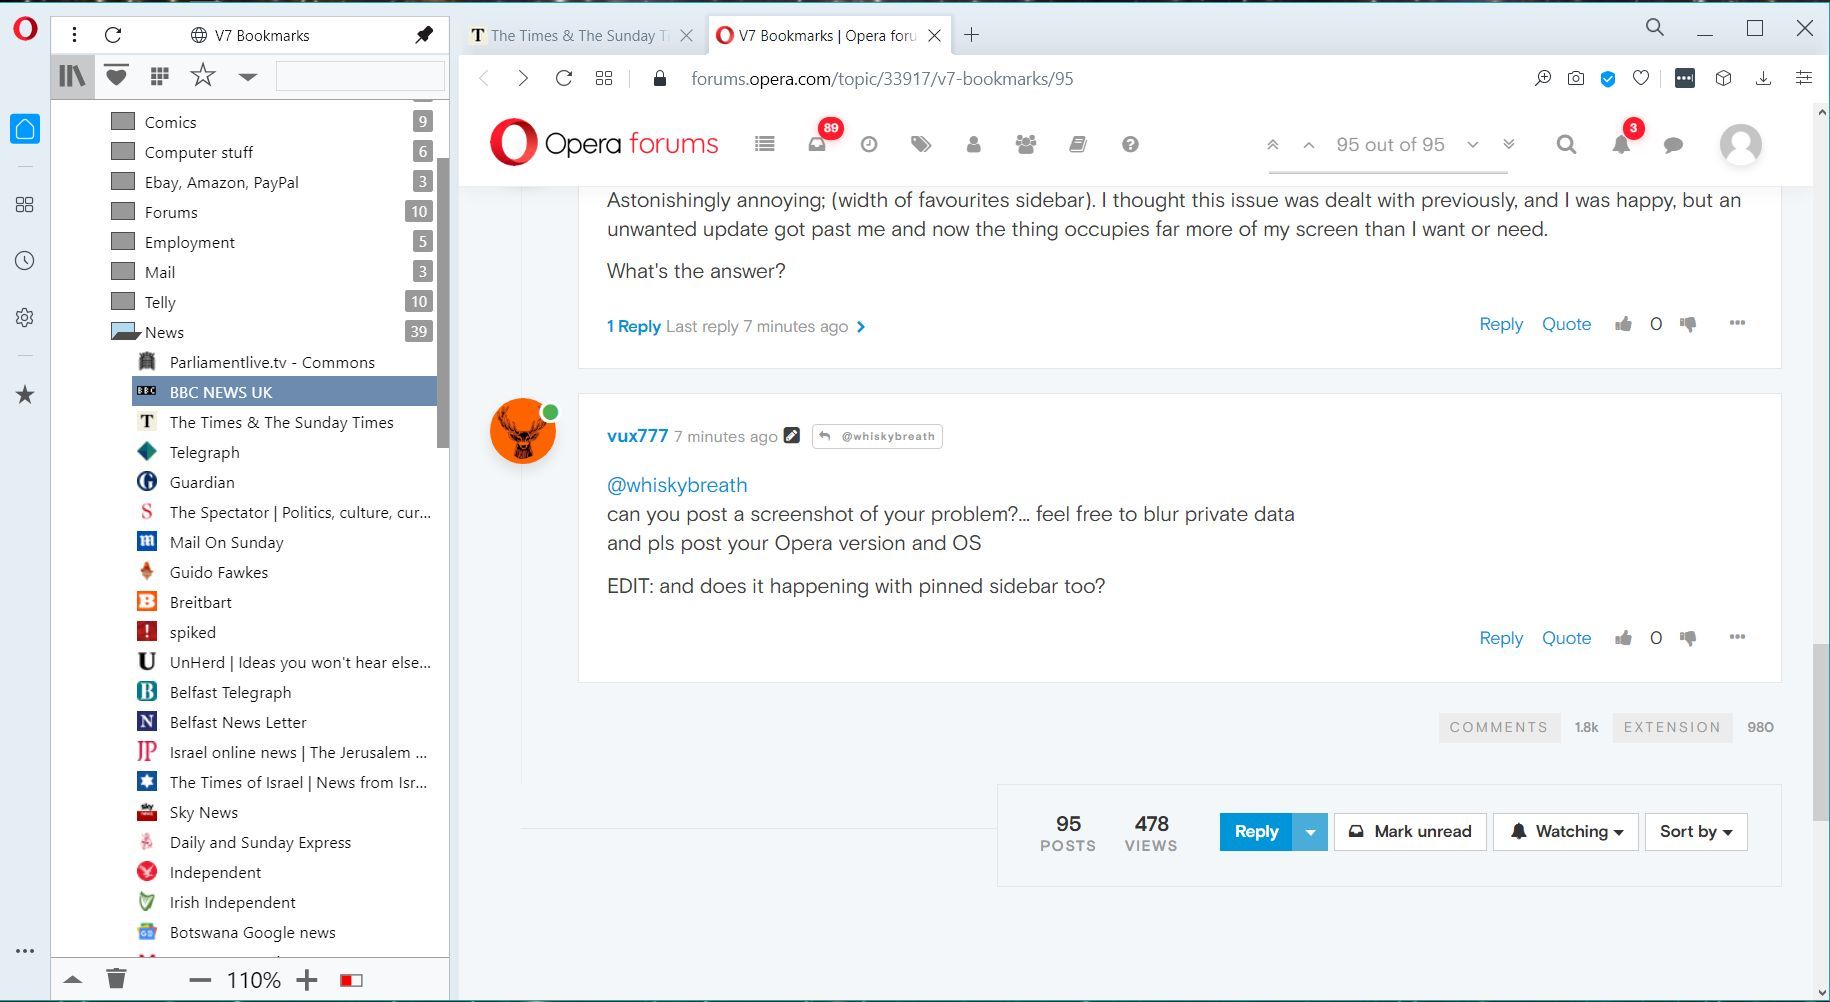Reload the Opera forums page

564,78
